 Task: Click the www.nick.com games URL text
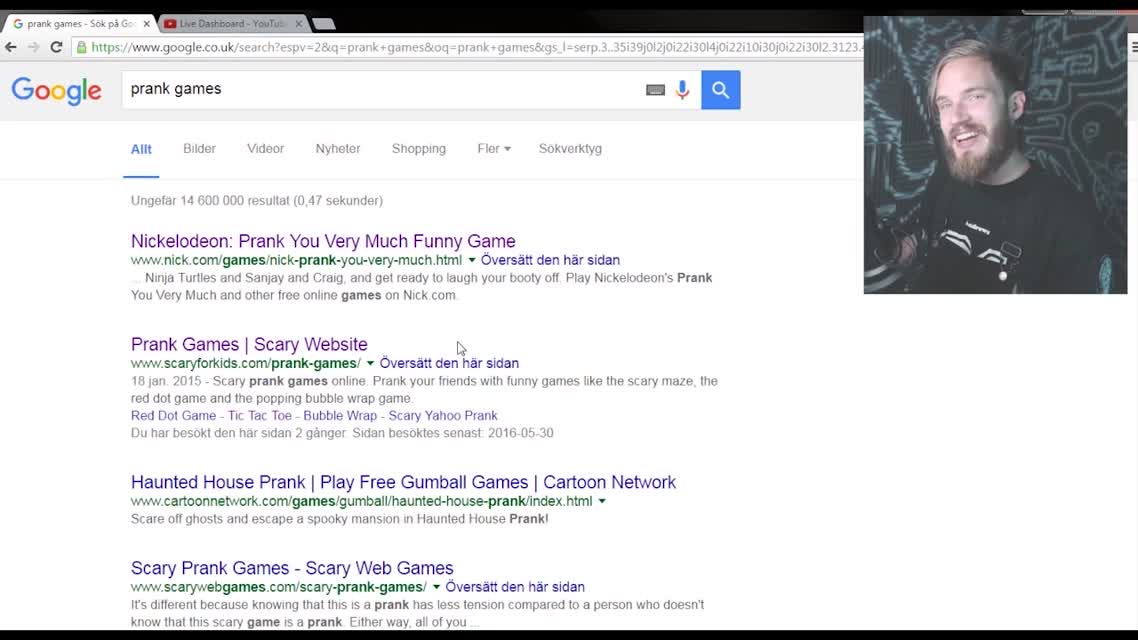click(296, 260)
